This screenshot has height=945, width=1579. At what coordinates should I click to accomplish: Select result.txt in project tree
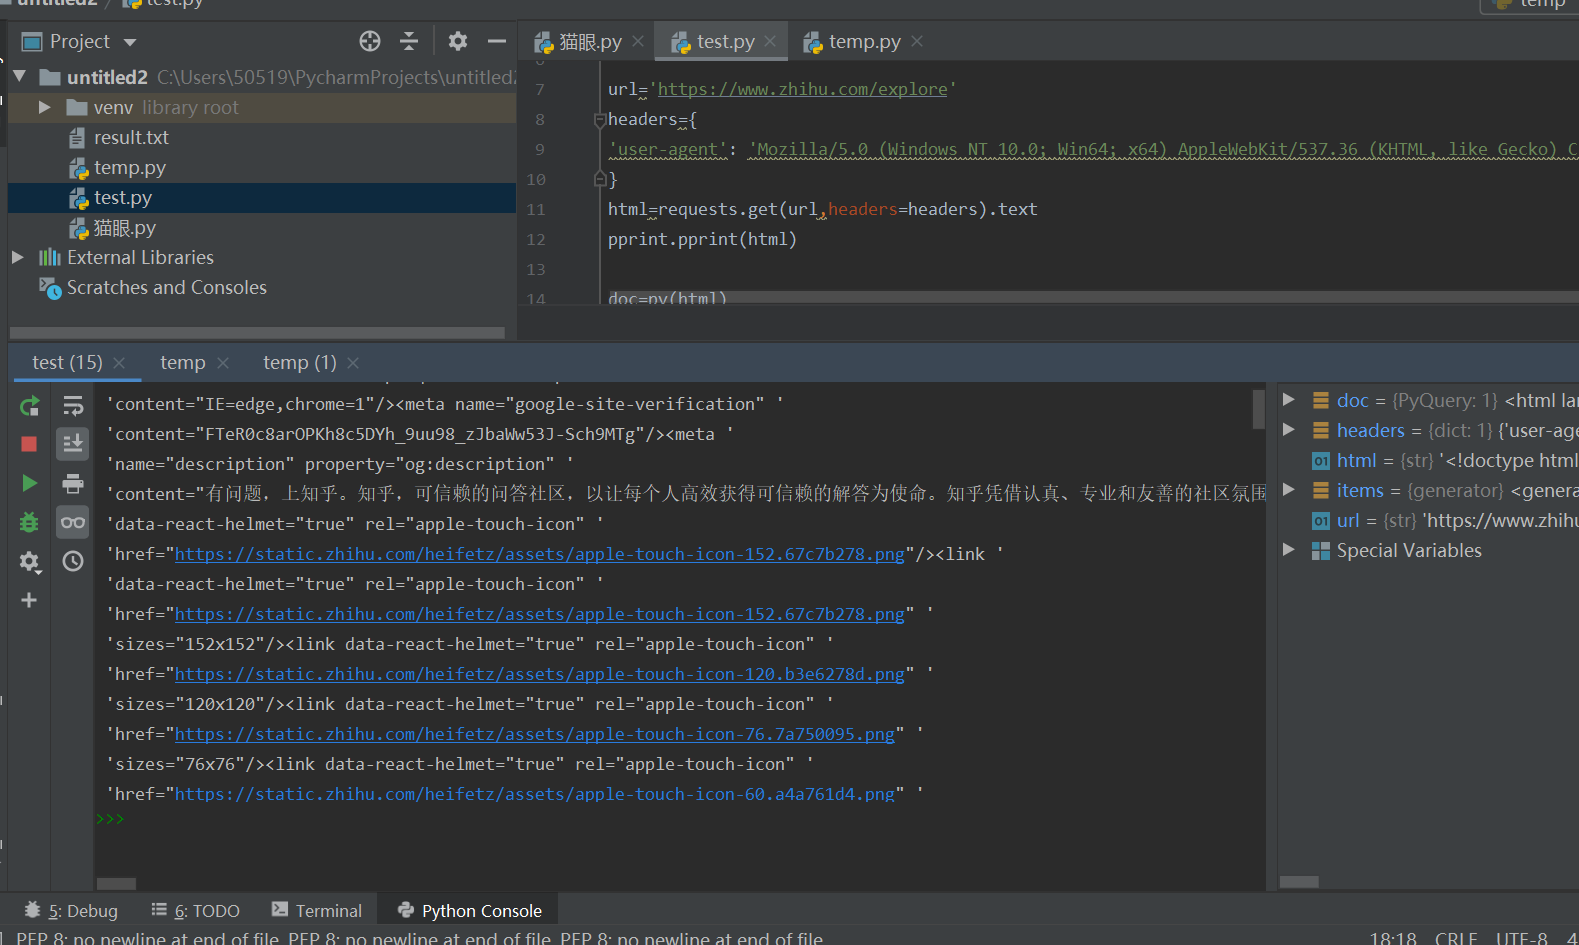[x=131, y=137]
